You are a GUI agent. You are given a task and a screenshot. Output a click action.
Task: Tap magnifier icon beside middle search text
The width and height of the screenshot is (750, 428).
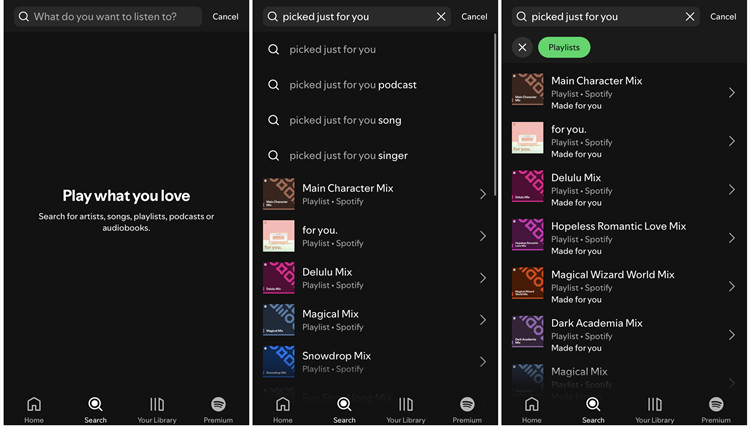click(273, 17)
